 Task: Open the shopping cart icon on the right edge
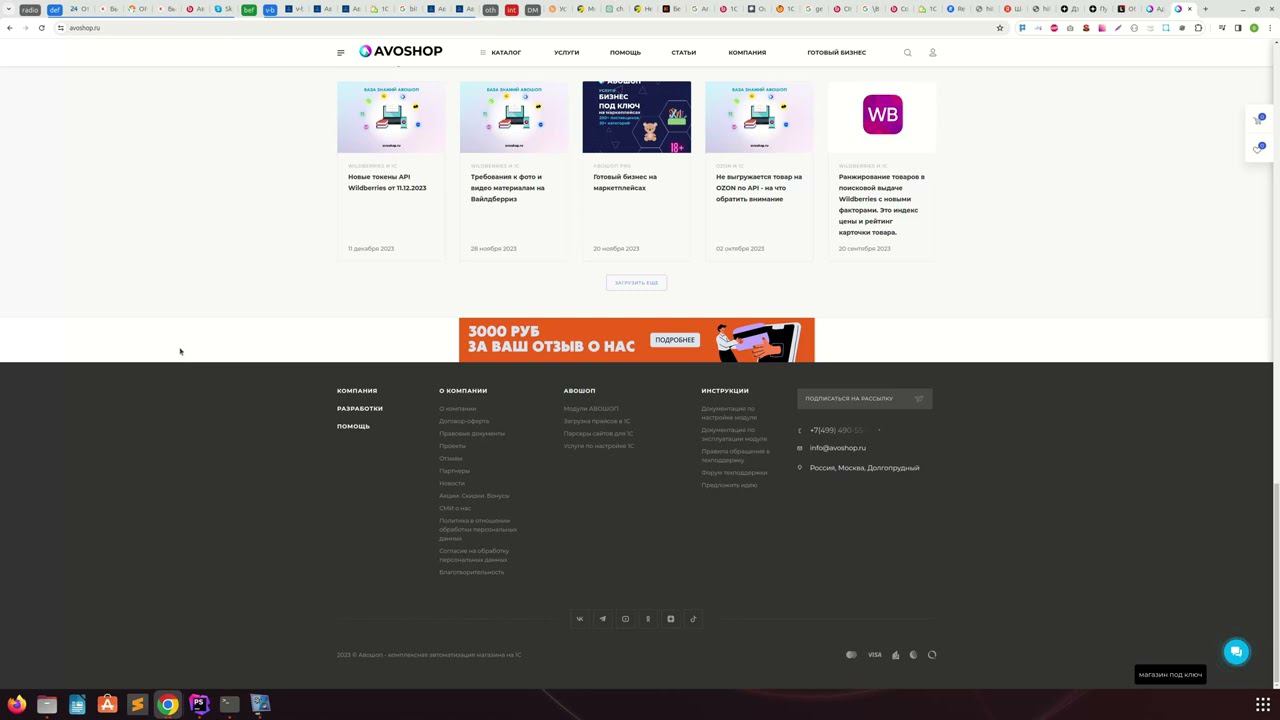coord(1259,120)
